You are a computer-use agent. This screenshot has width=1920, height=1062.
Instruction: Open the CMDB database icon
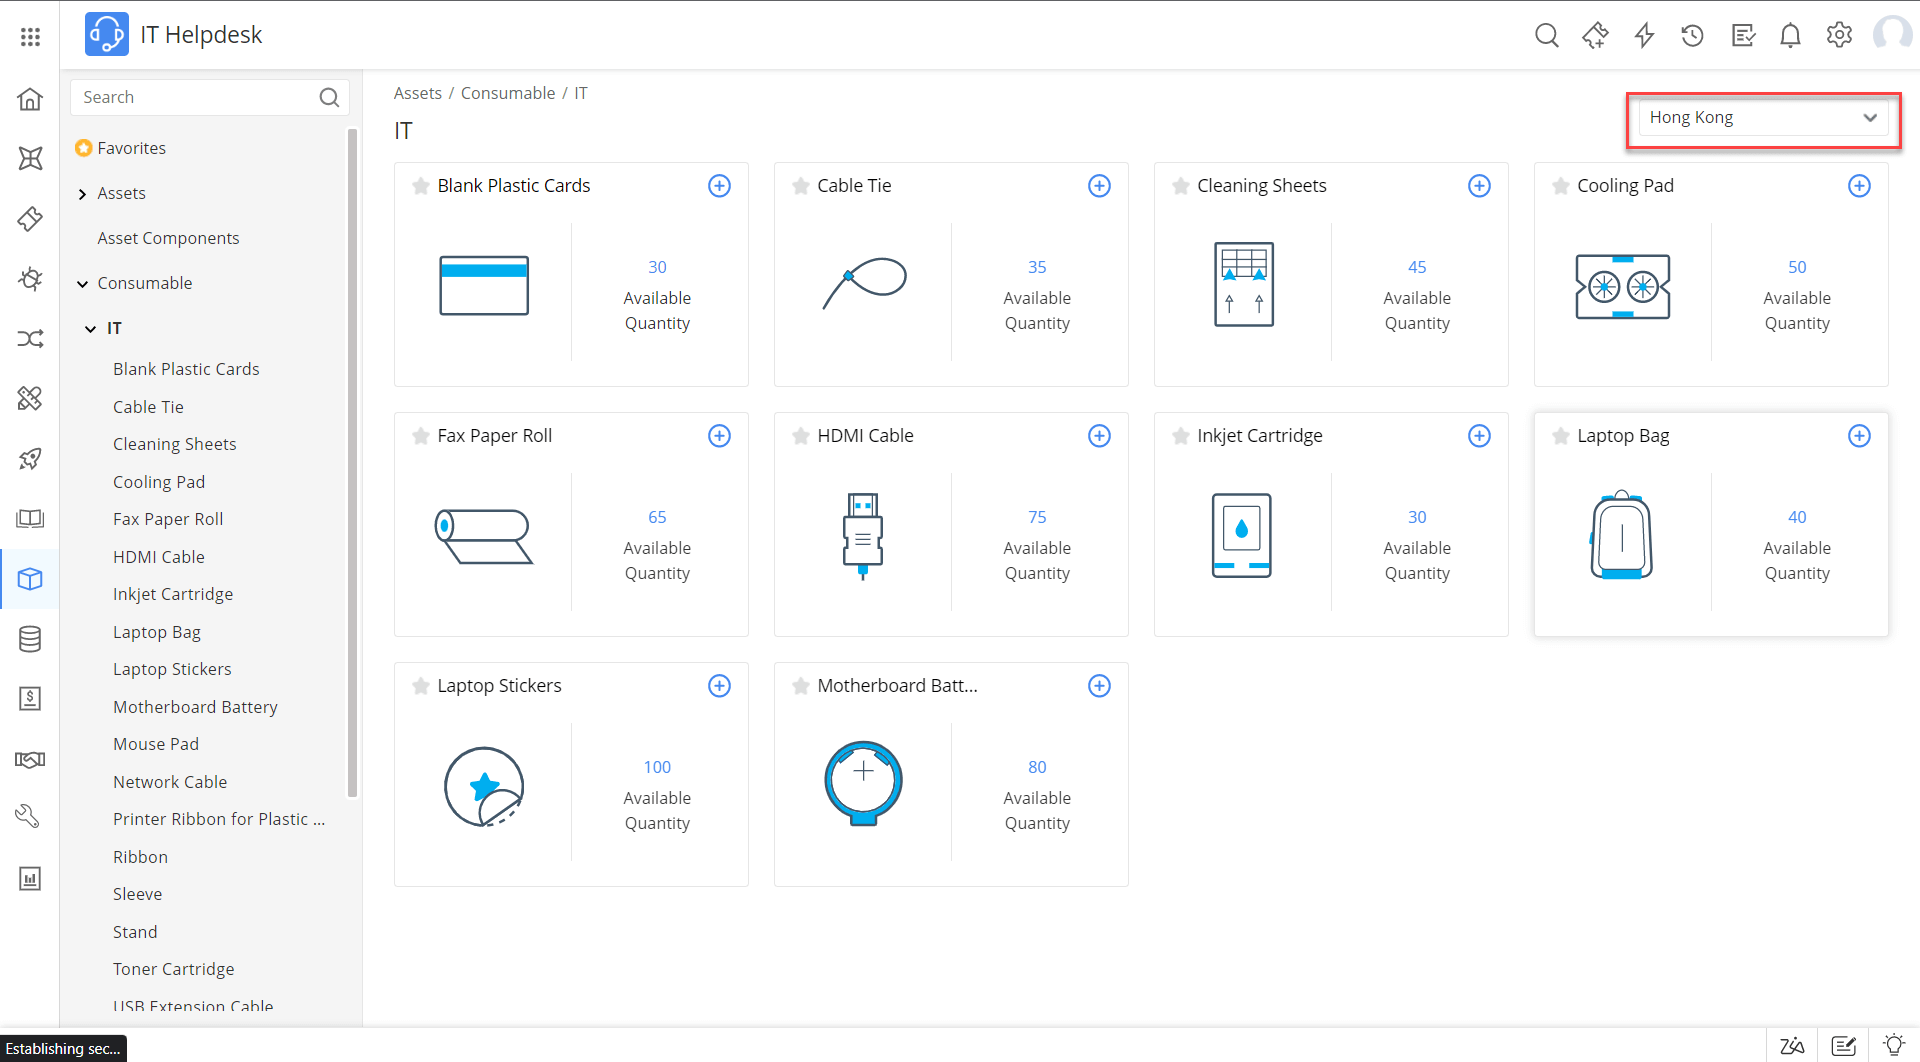pos(30,638)
